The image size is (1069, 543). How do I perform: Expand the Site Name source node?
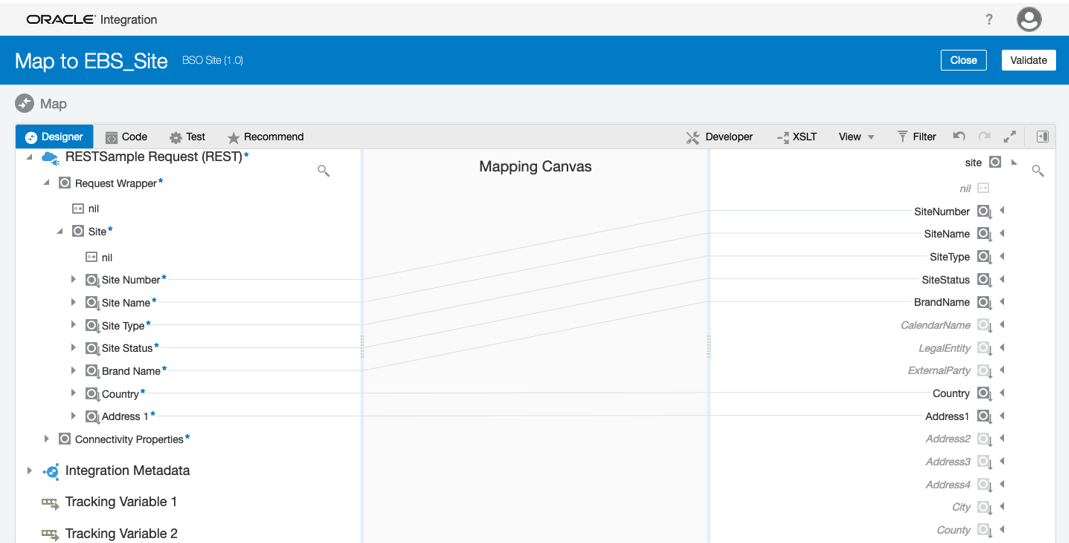pos(73,302)
